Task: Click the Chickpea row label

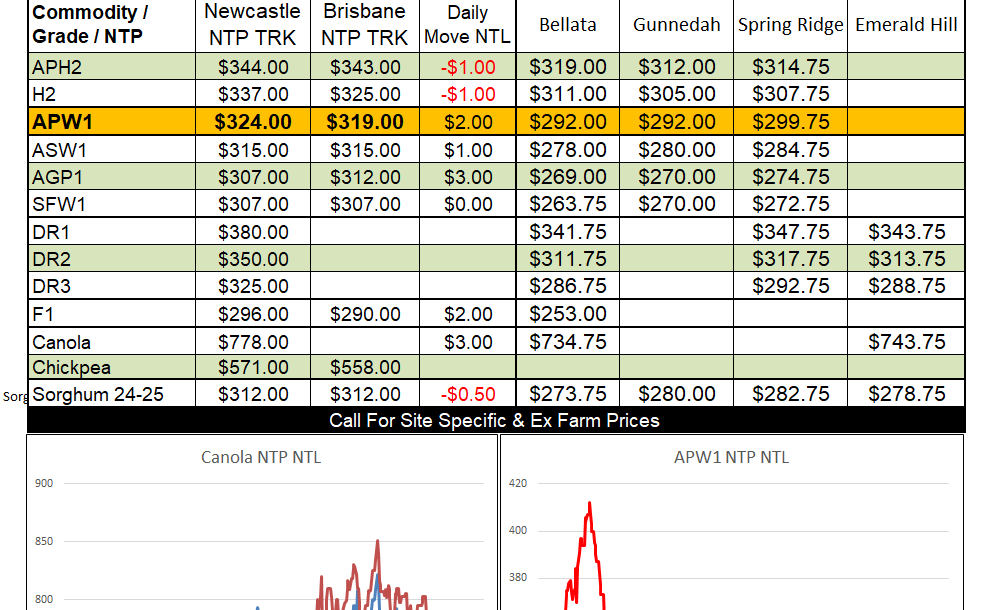Action: 69,367
